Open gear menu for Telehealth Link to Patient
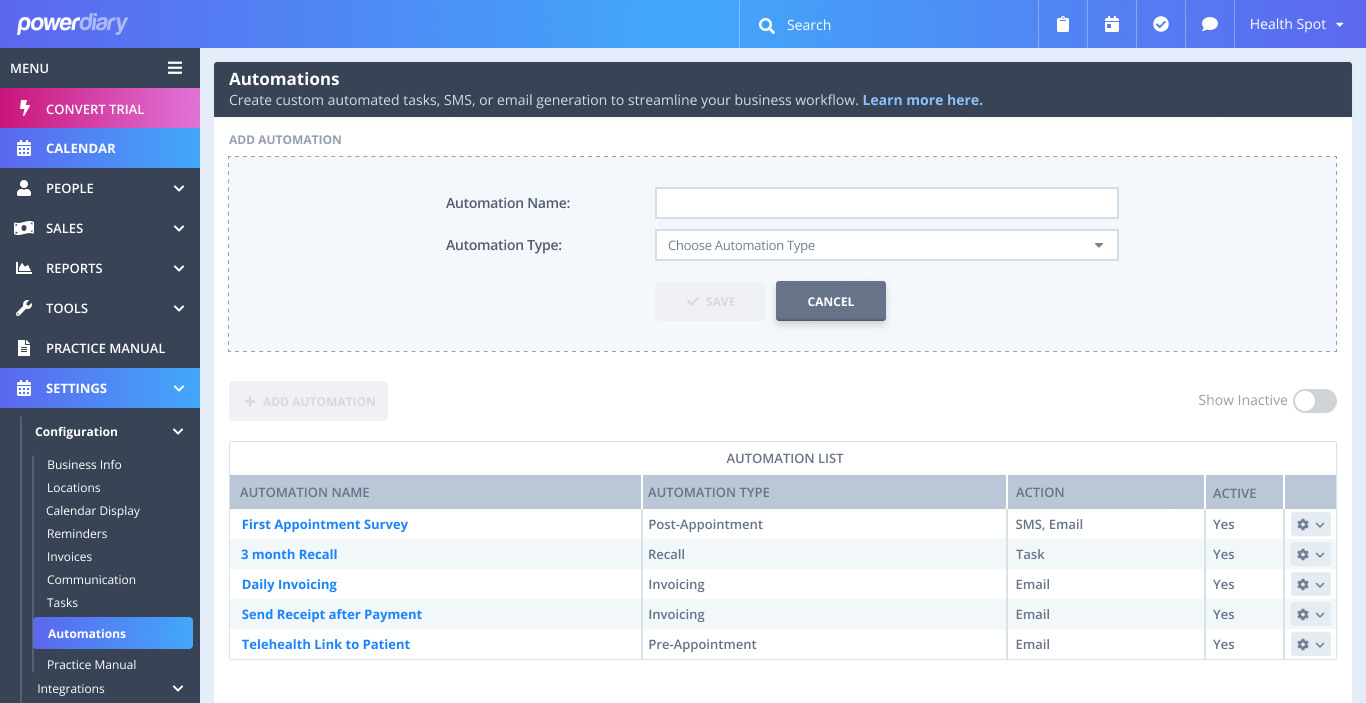The width and height of the screenshot is (1366, 703). coord(1310,645)
